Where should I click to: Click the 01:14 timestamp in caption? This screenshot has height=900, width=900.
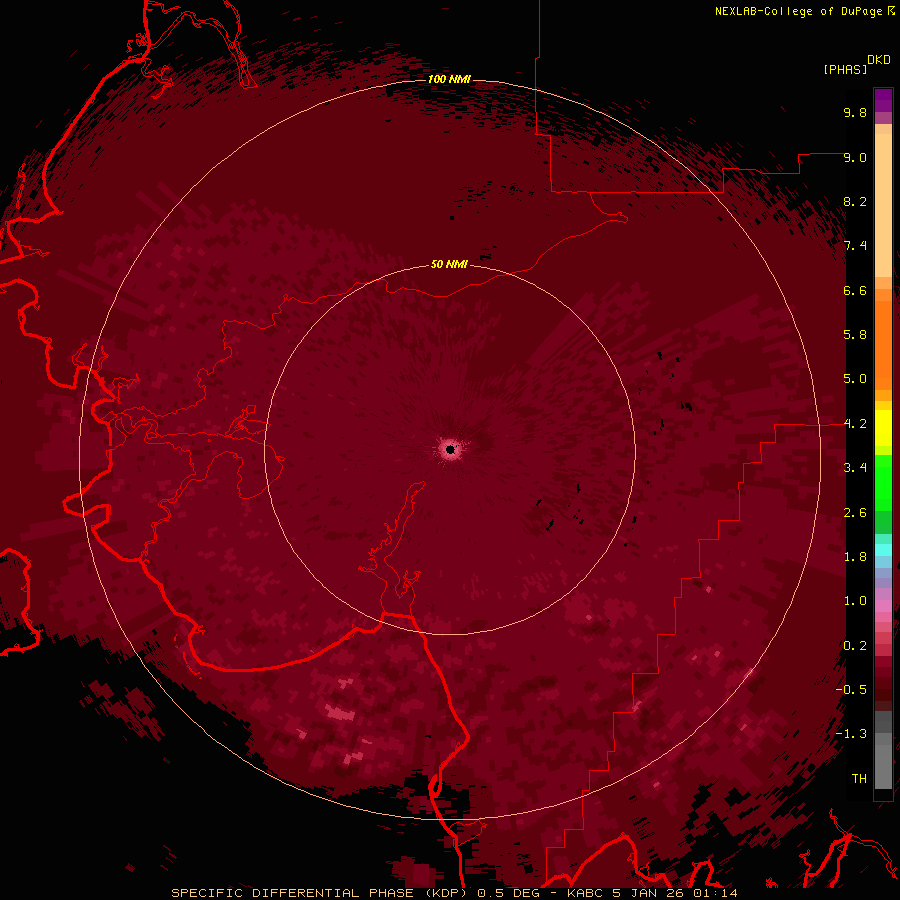point(715,893)
